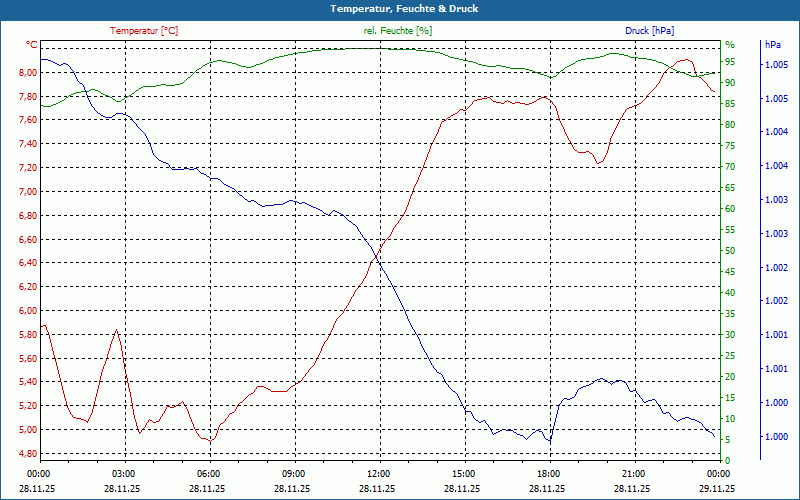Click the '7,60' temperature axis value
800x500 pixels.
pyautogui.click(x=29, y=120)
